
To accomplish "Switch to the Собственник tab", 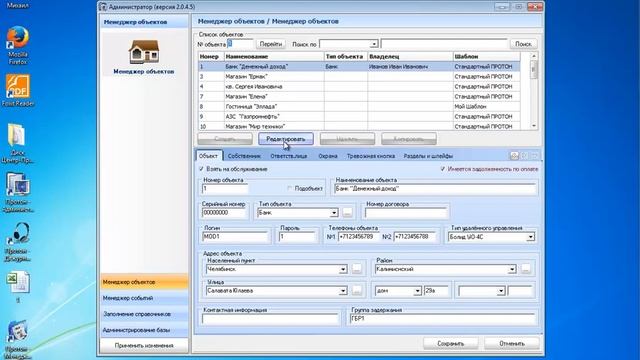I will coord(244,156).
